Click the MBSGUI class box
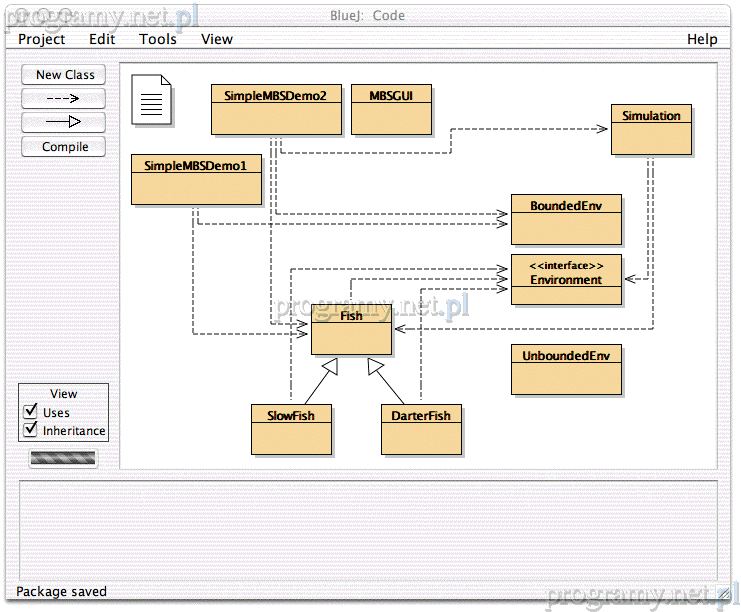 pos(391,110)
